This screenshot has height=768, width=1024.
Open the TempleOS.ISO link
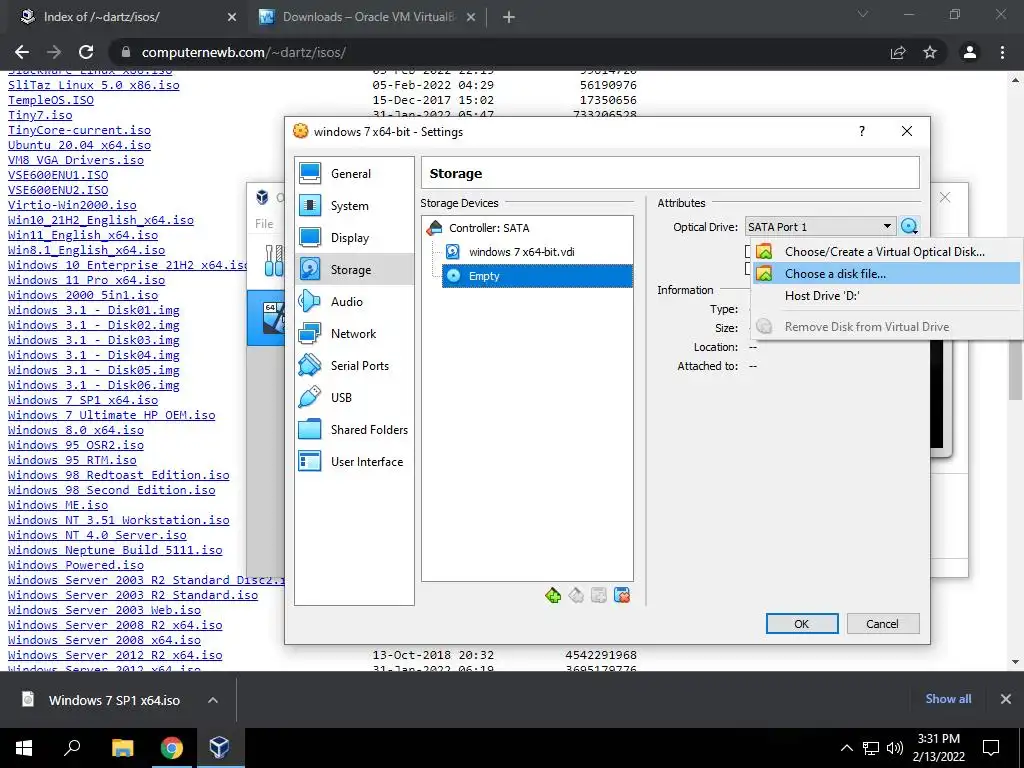(51, 100)
